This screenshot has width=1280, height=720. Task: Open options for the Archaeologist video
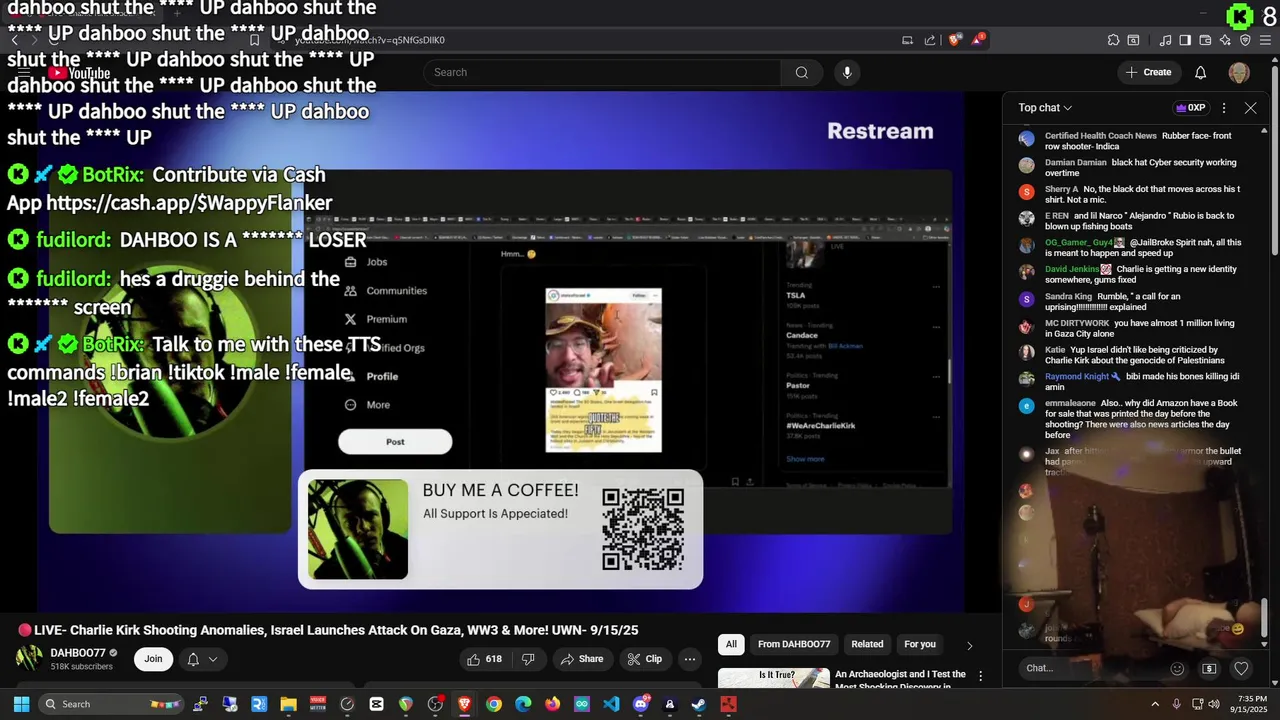[980, 677]
